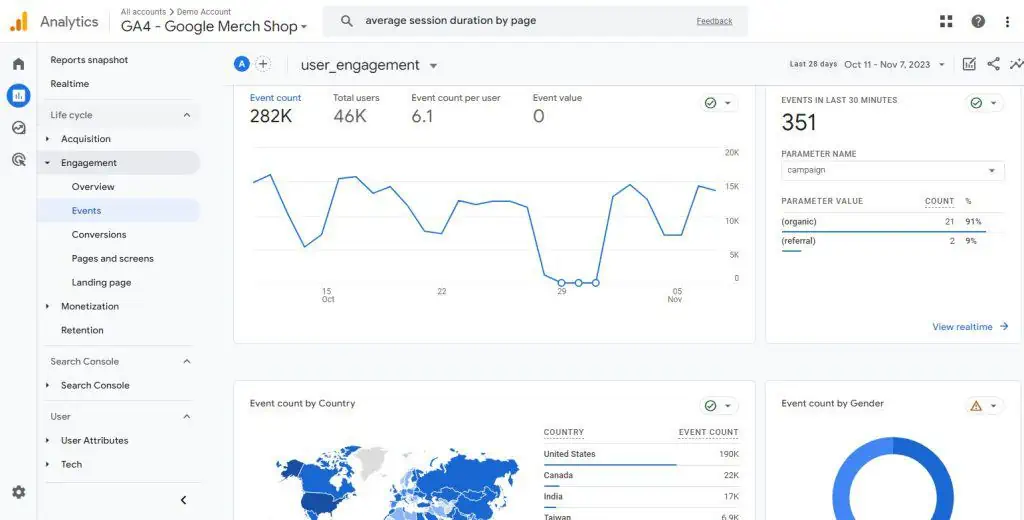Click the United States country row
This screenshot has width=1024, height=520.
pos(641,455)
